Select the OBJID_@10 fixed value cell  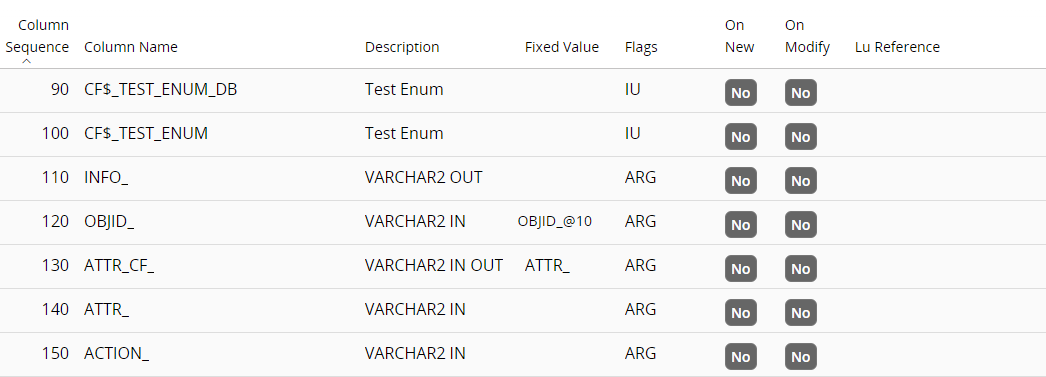click(554, 222)
